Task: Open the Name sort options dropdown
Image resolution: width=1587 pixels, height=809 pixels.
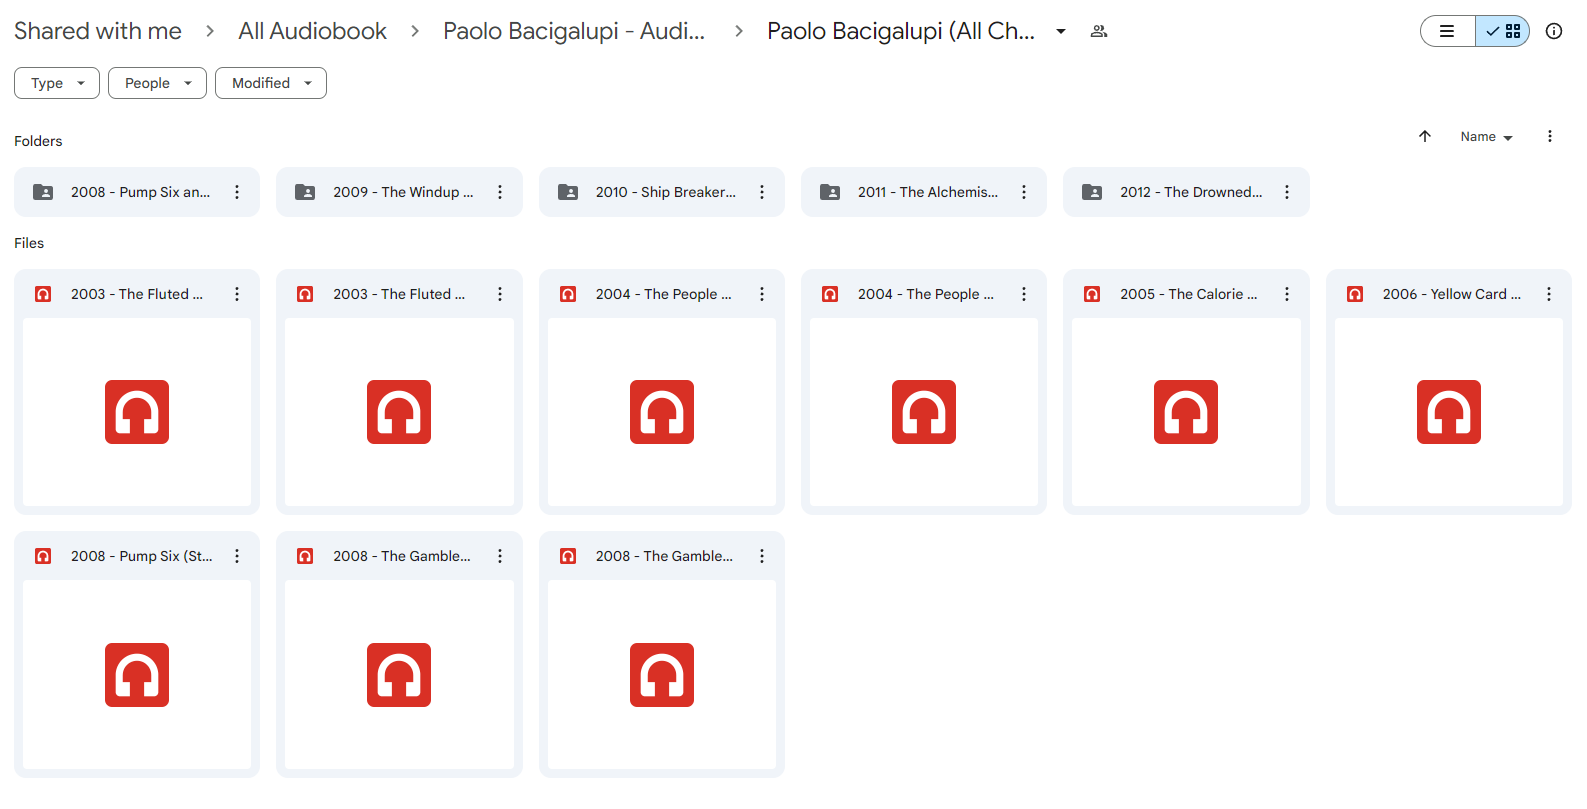Action: pyautogui.click(x=1486, y=137)
